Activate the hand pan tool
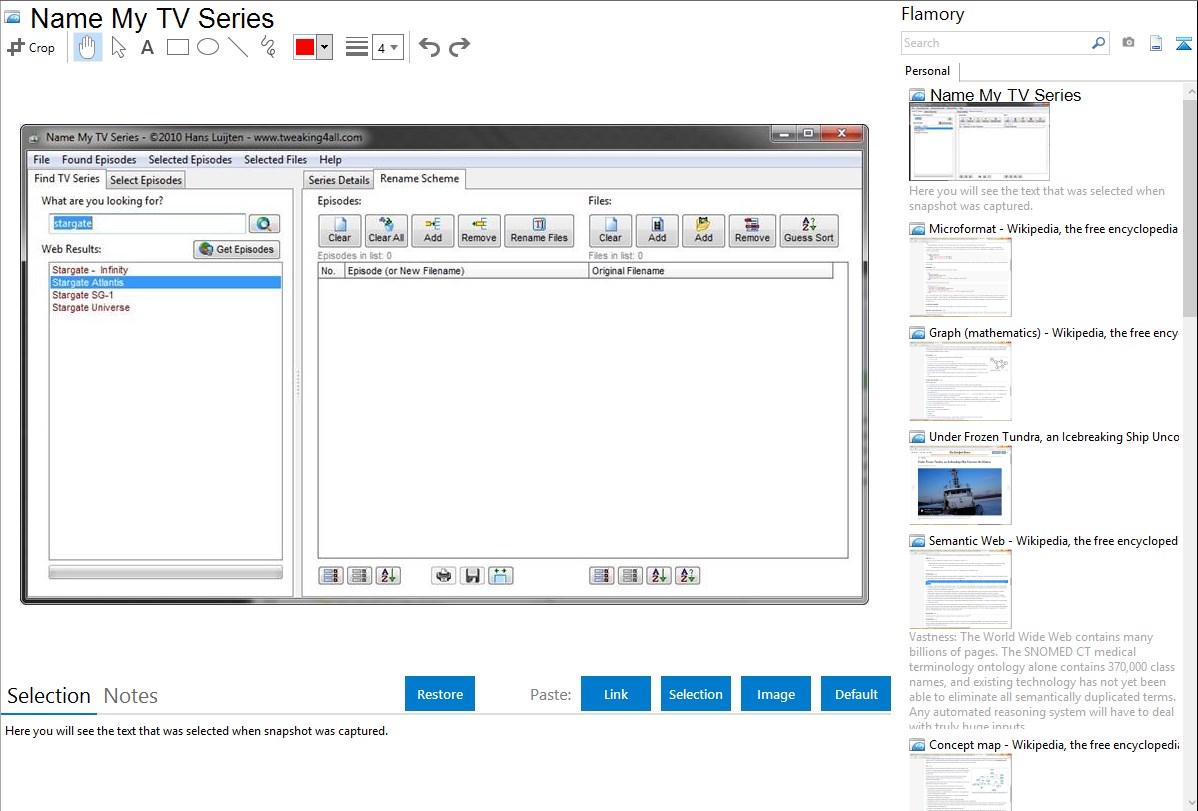Screen dimensions: 1198x811 [x=87, y=47]
